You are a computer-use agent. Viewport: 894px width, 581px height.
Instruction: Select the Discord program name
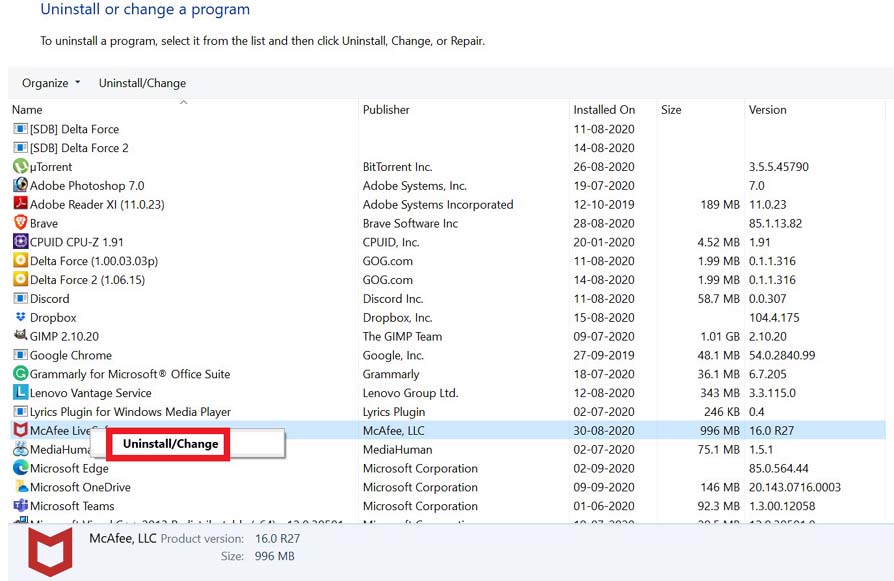click(x=49, y=299)
